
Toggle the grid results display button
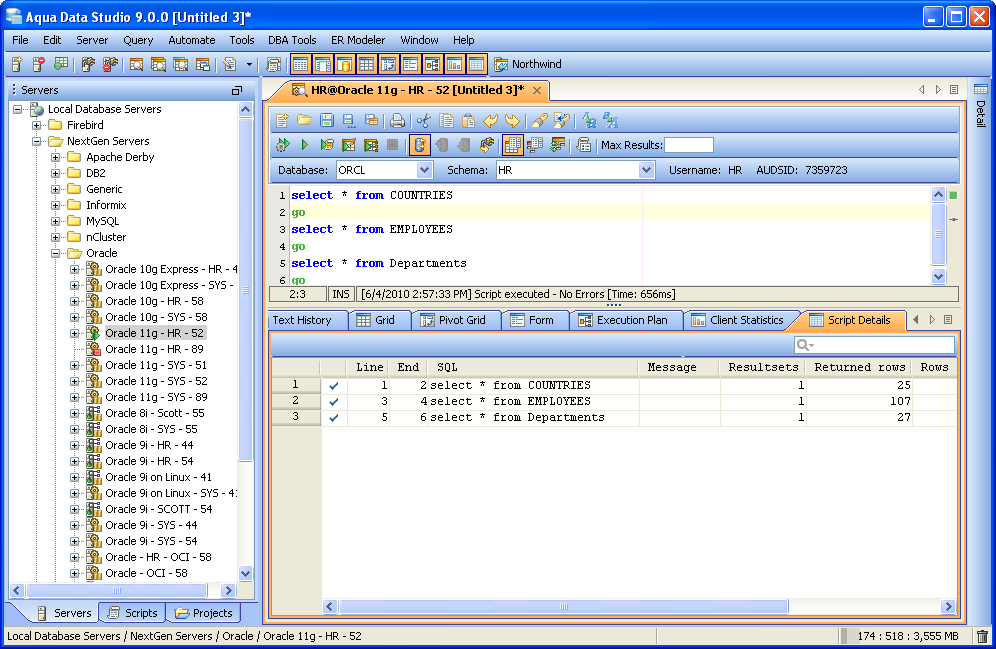point(512,145)
